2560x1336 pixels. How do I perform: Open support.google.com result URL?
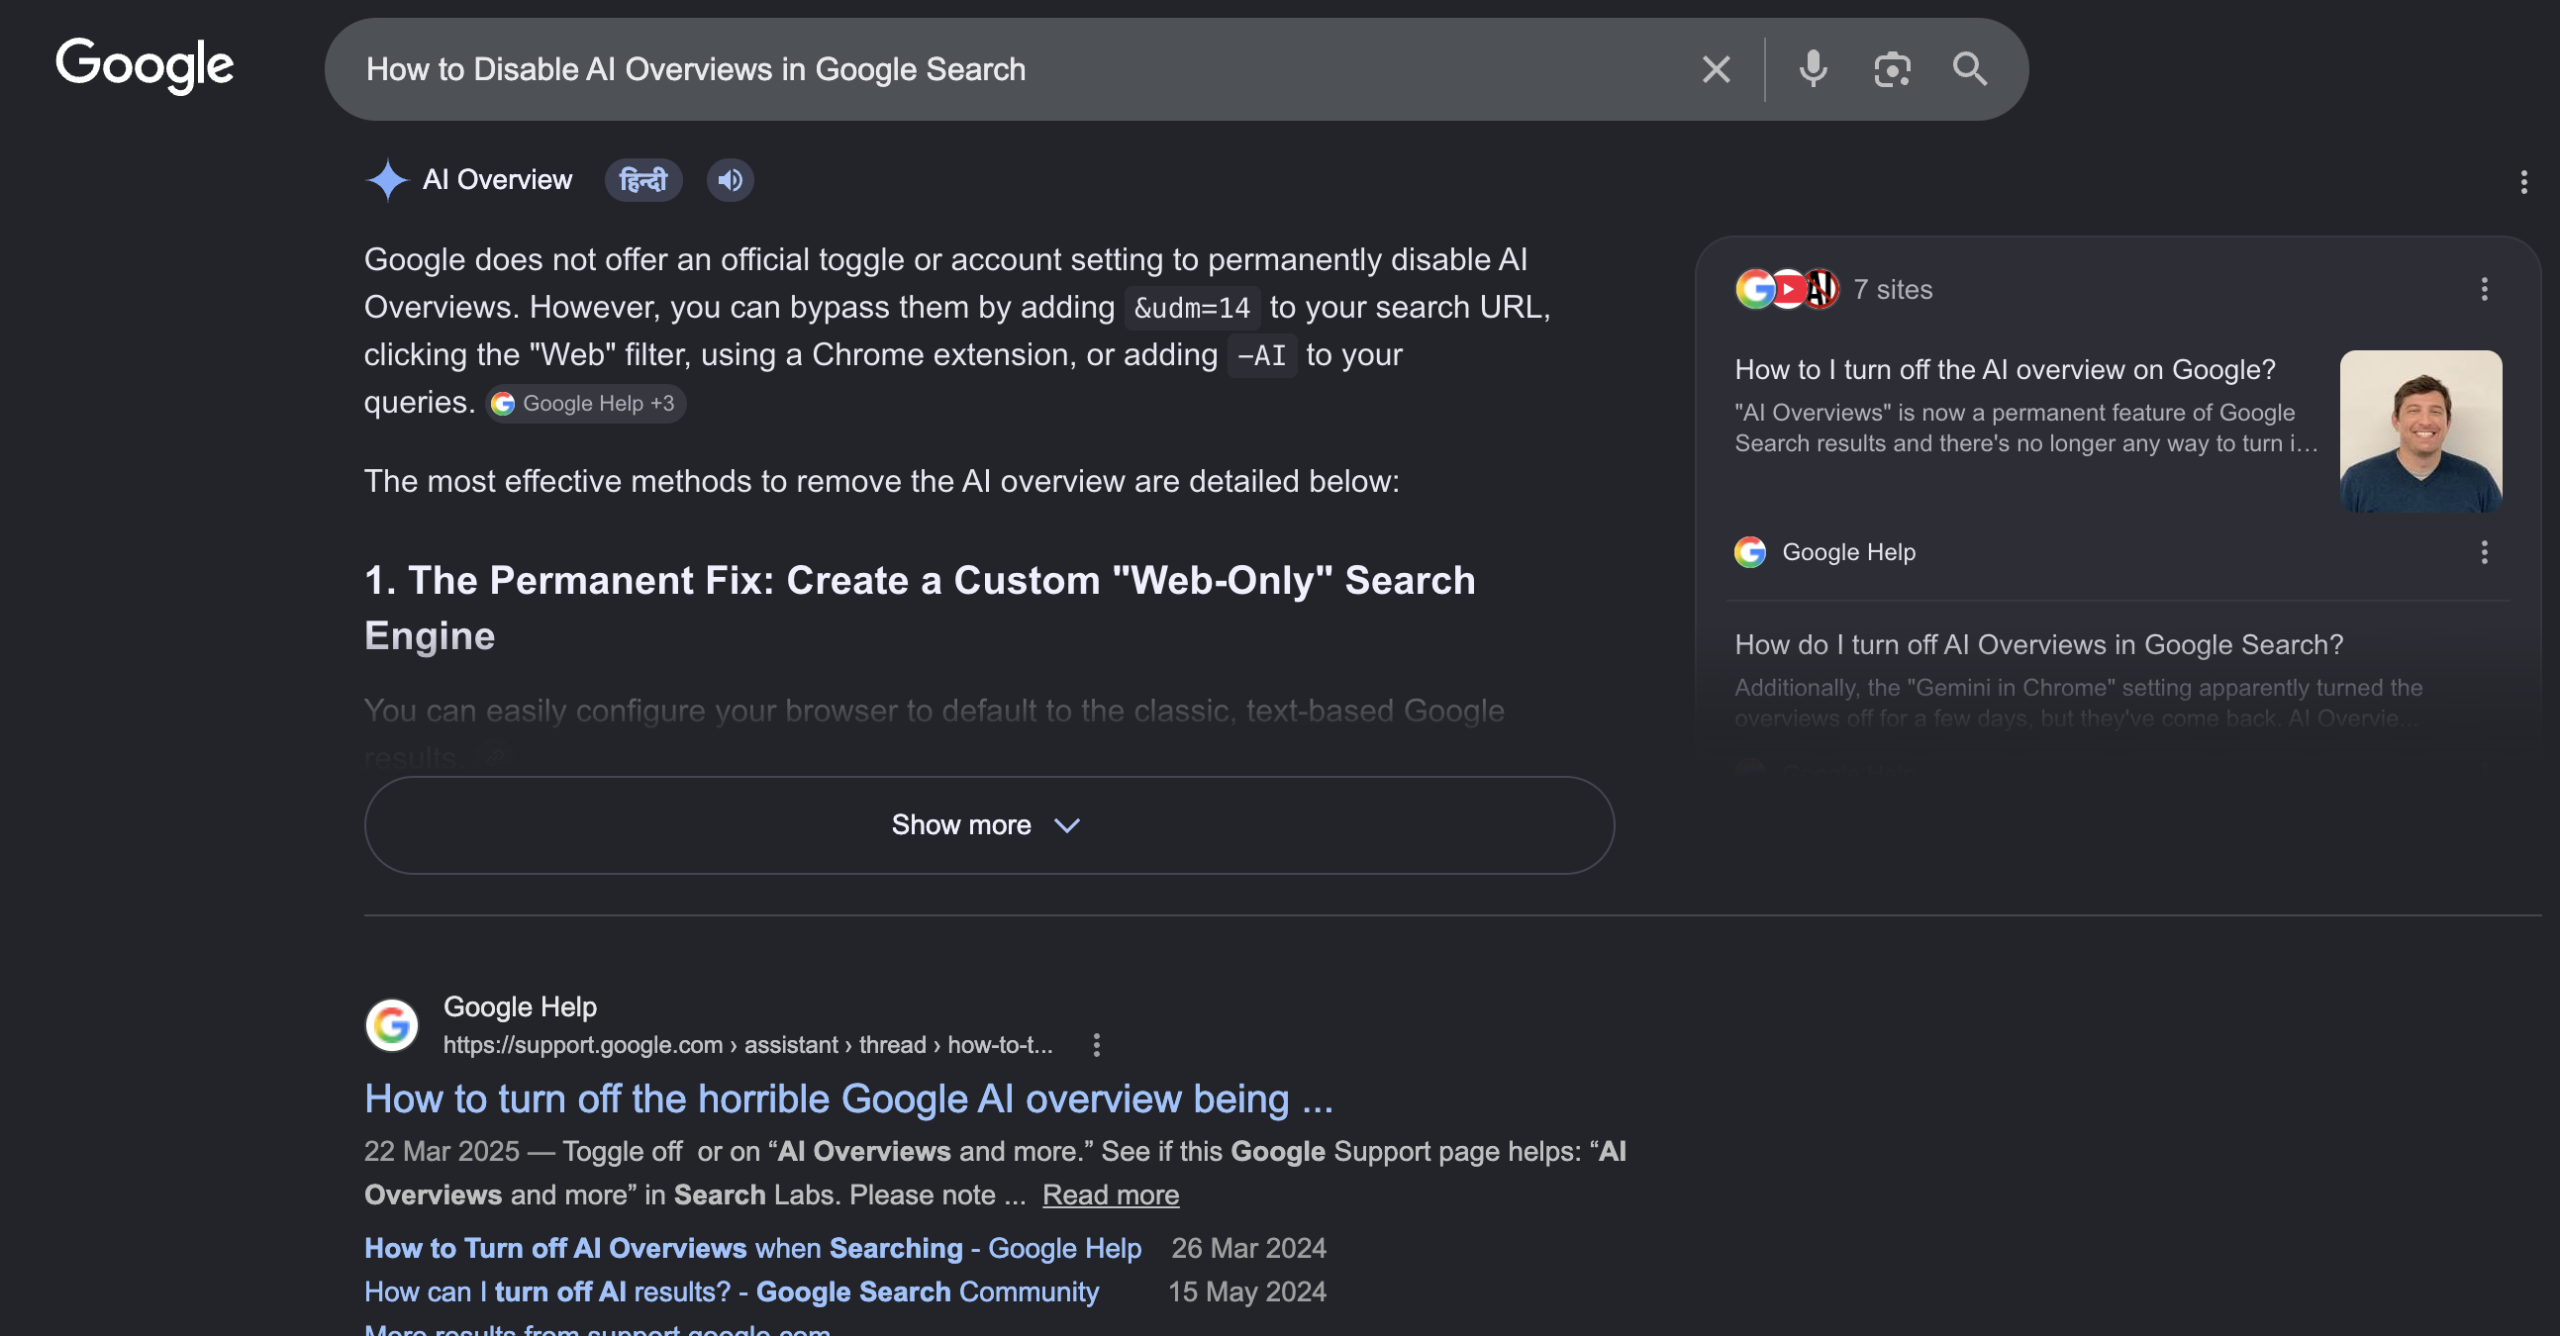point(747,1045)
